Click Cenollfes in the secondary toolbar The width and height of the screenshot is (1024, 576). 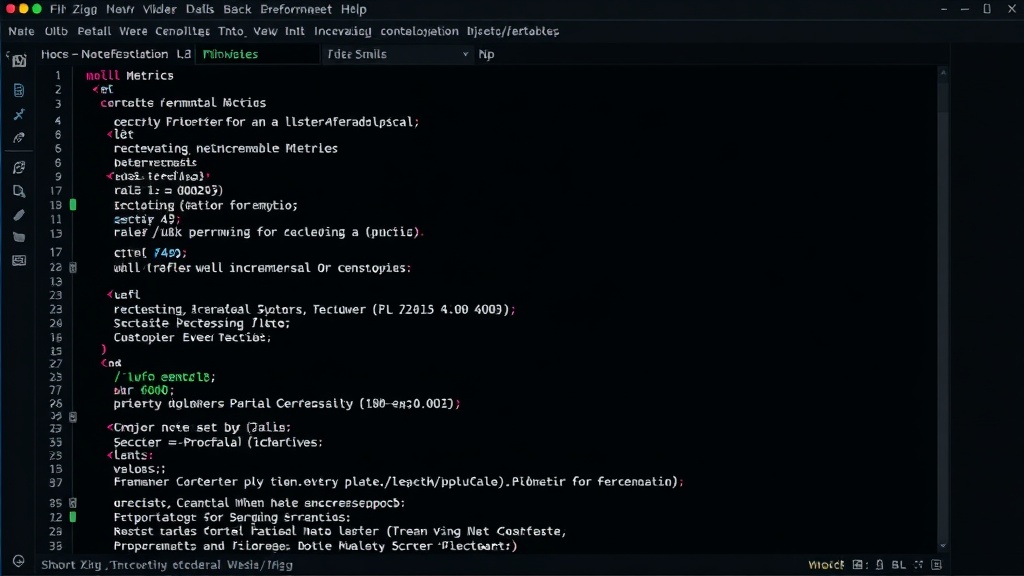click(182, 31)
